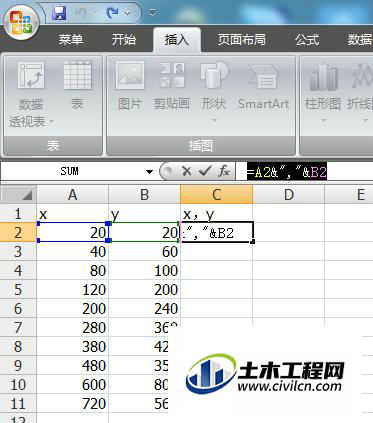Select row 11 header

point(18,403)
